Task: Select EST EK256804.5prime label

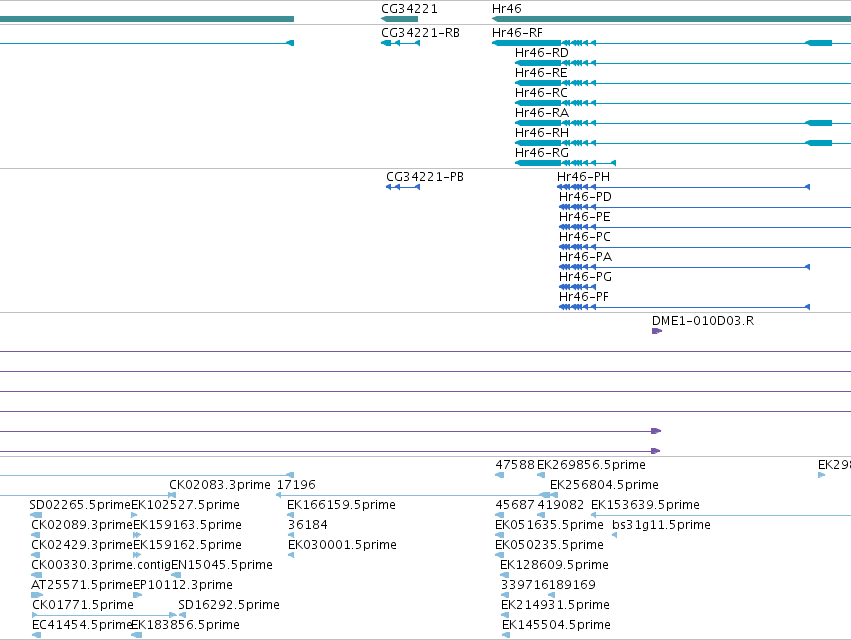Action: pos(604,485)
